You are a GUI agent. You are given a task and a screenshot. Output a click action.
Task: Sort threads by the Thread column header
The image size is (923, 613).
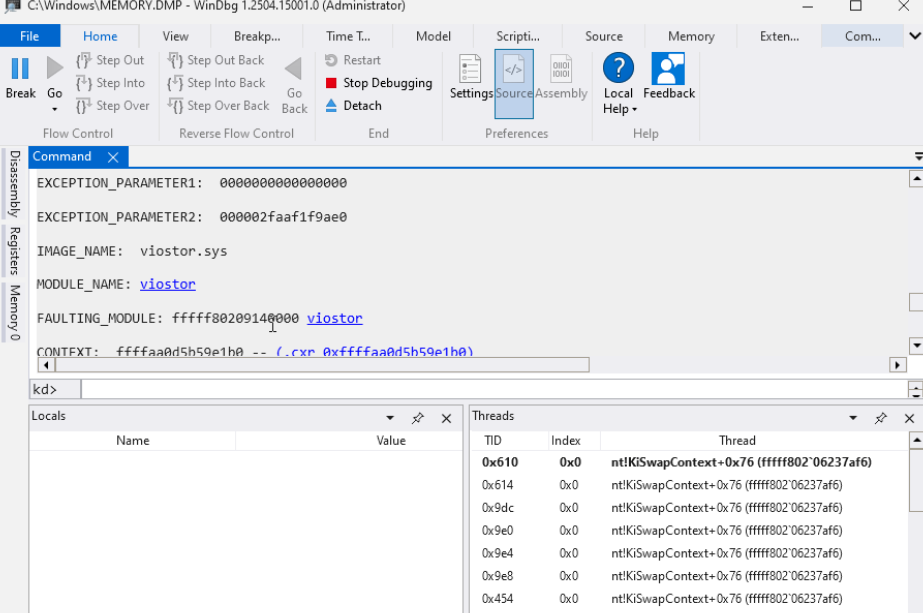point(737,440)
